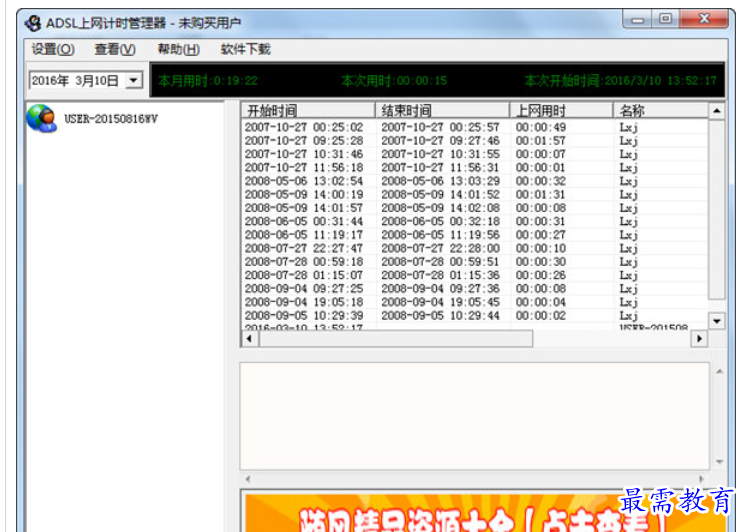Maximize the ADSL manager window
The height and width of the screenshot is (532, 742).
click(x=665, y=19)
